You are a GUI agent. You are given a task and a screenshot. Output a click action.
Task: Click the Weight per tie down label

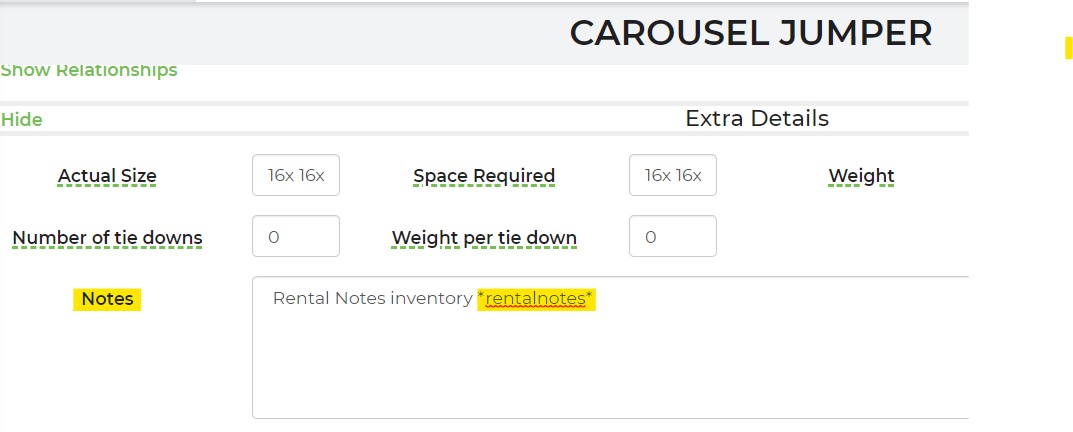pyautogui.click(x=484, y=238)
